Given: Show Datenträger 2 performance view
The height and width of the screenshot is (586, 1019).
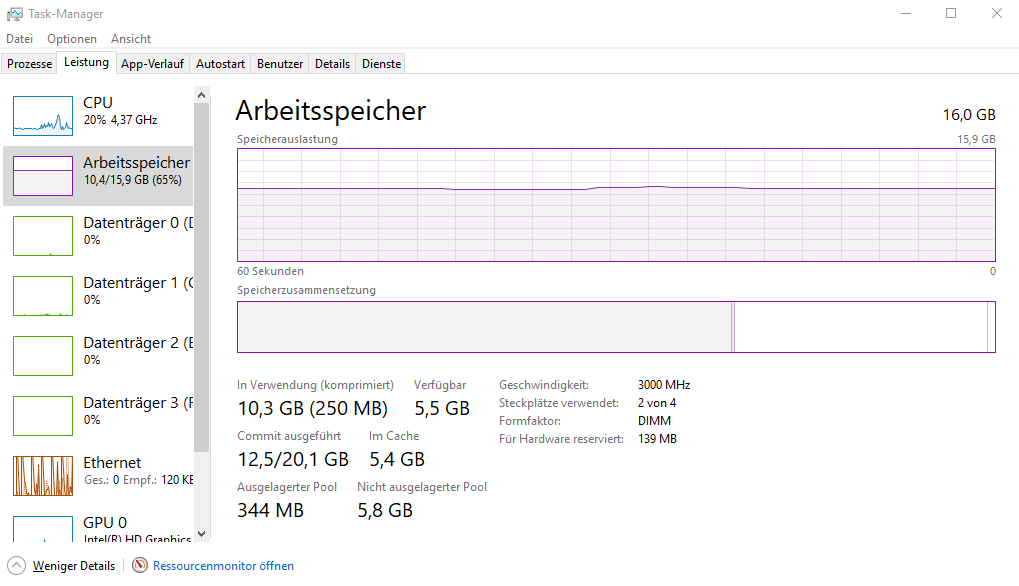Looking at the screenshot, I should click(x=43, y=355).
